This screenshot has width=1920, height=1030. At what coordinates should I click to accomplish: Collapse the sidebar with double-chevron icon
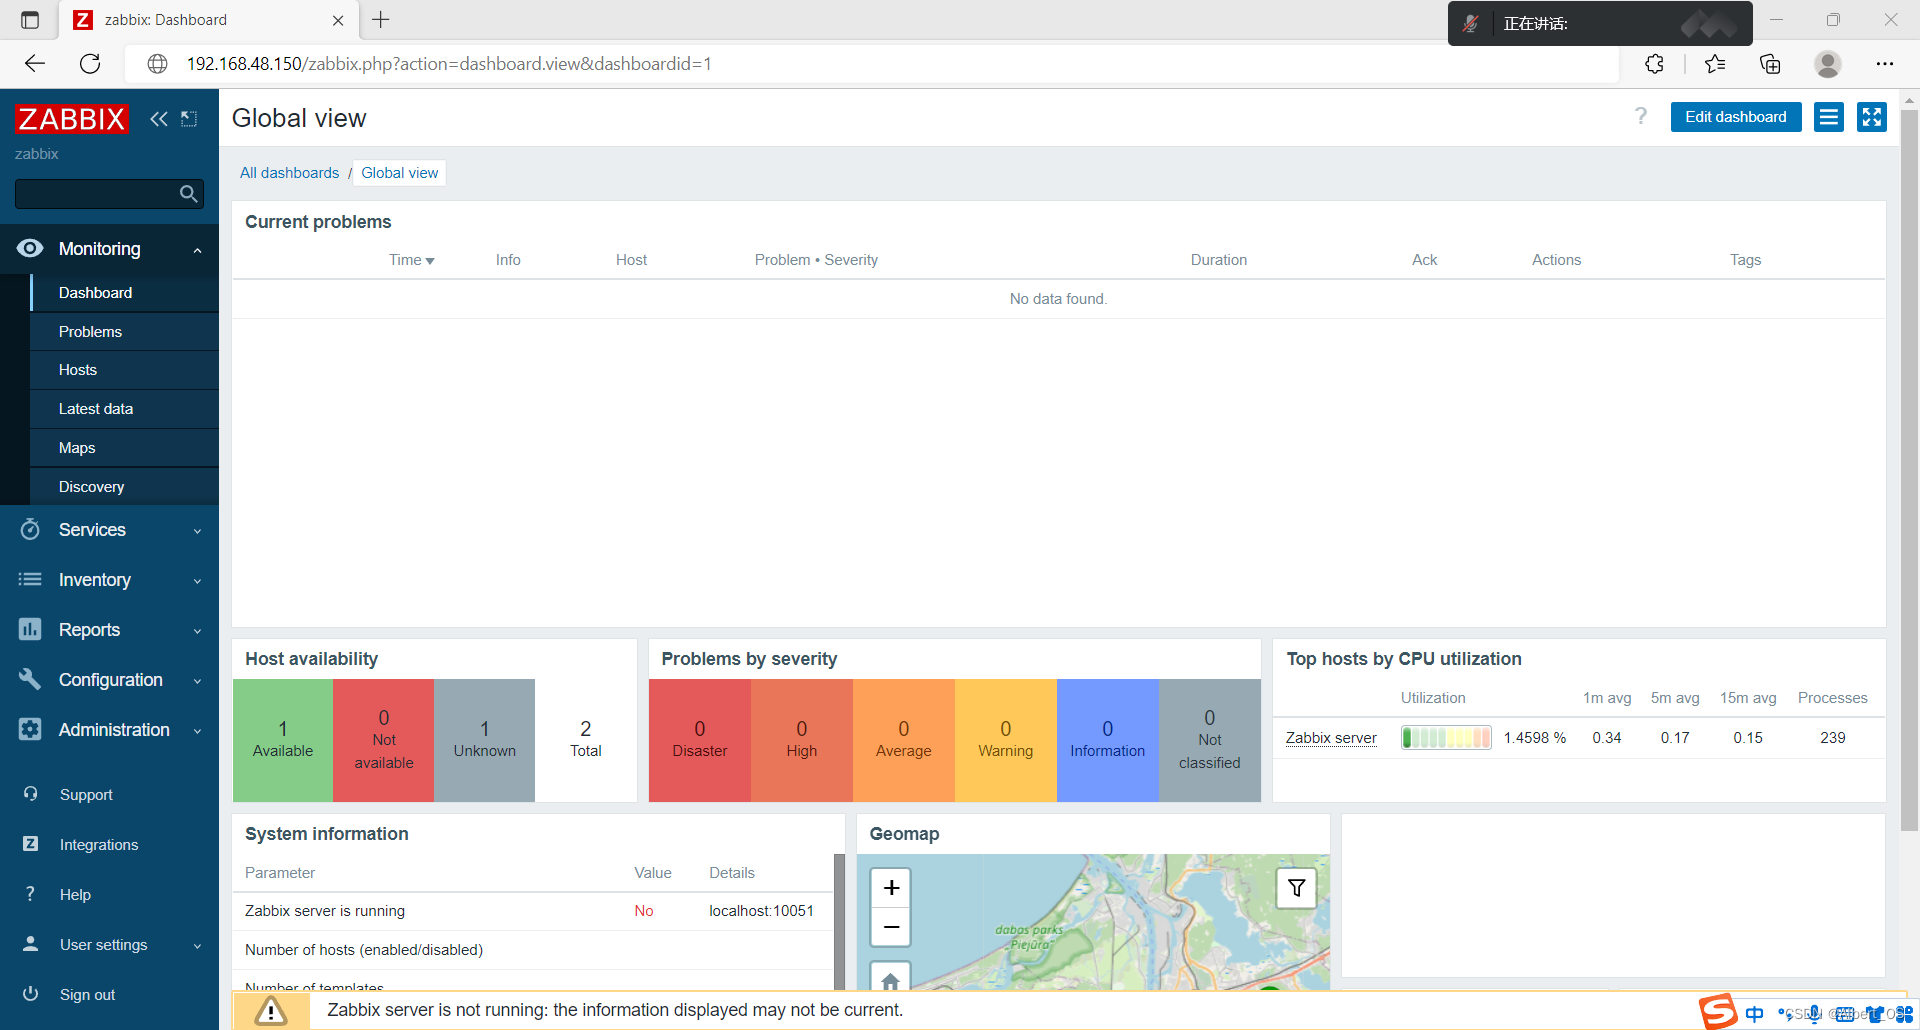[x=159, y=119]
